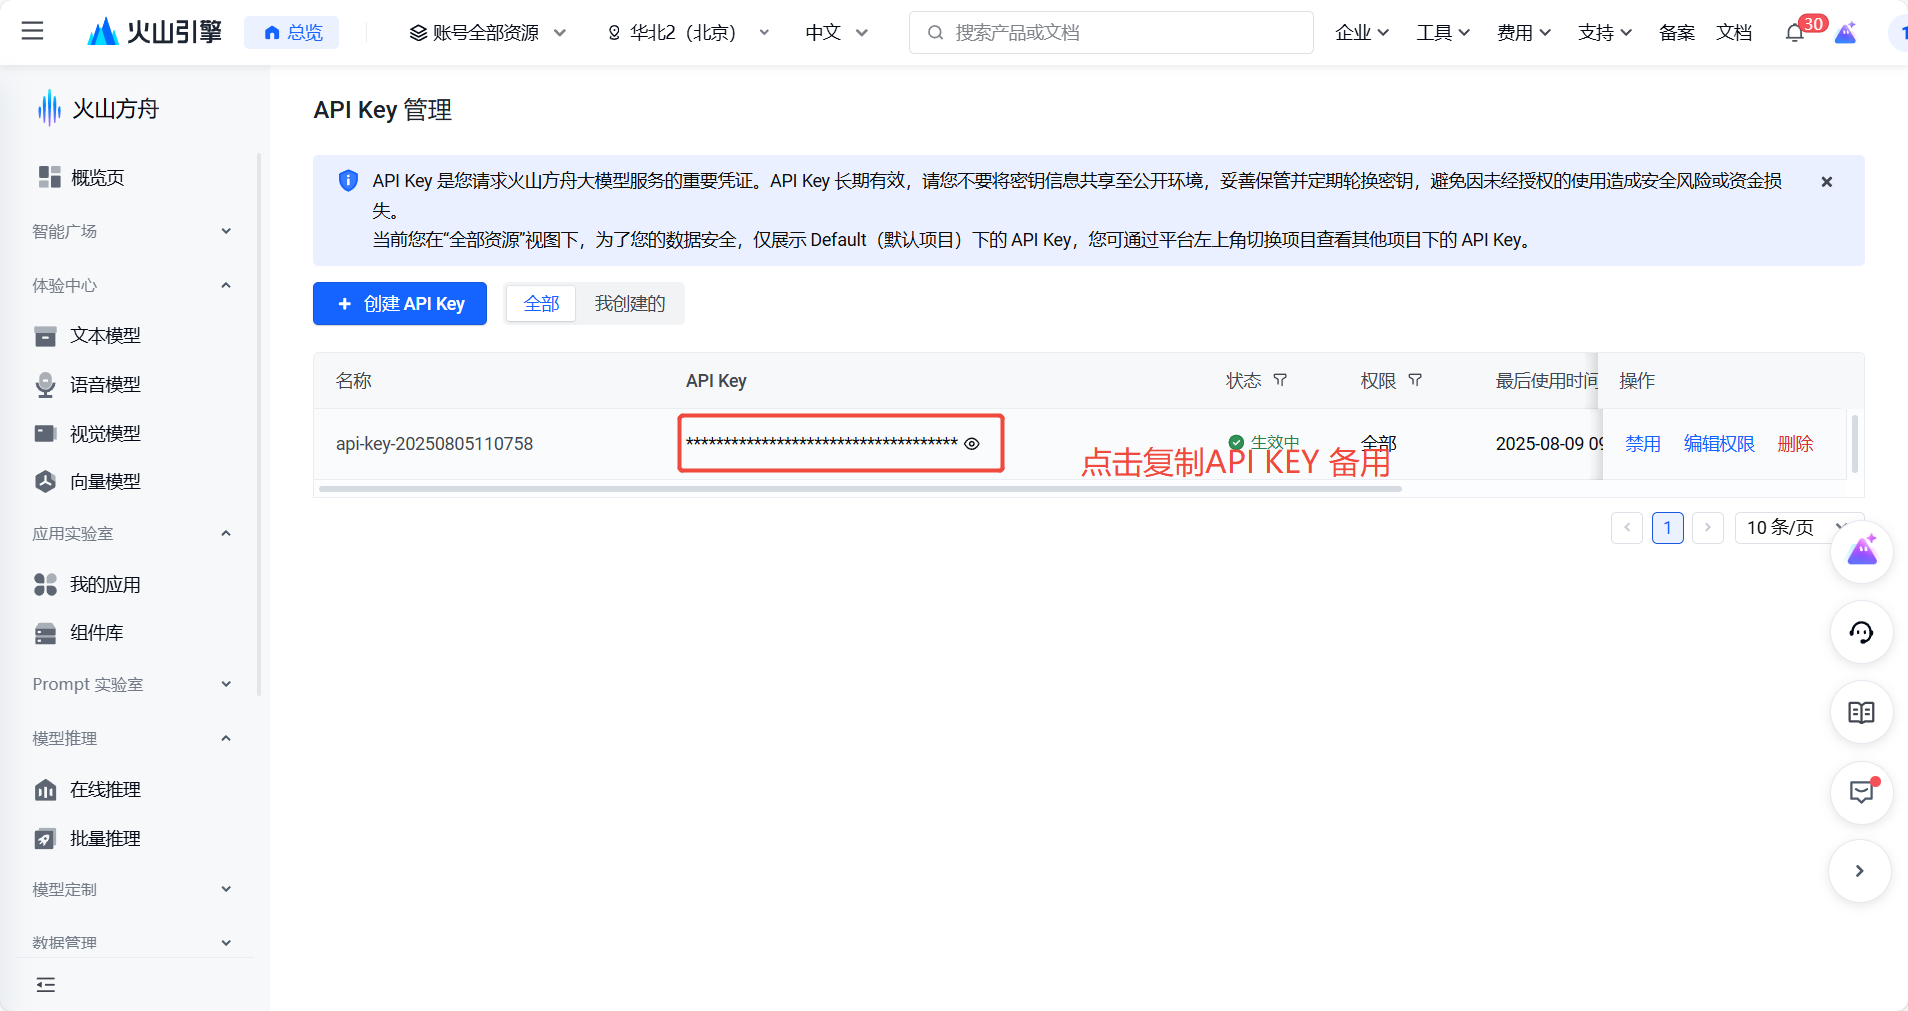Expand the 智能广场 section
The image size is (1908, 1011).
pyautogui.click(x=131, y=231)
